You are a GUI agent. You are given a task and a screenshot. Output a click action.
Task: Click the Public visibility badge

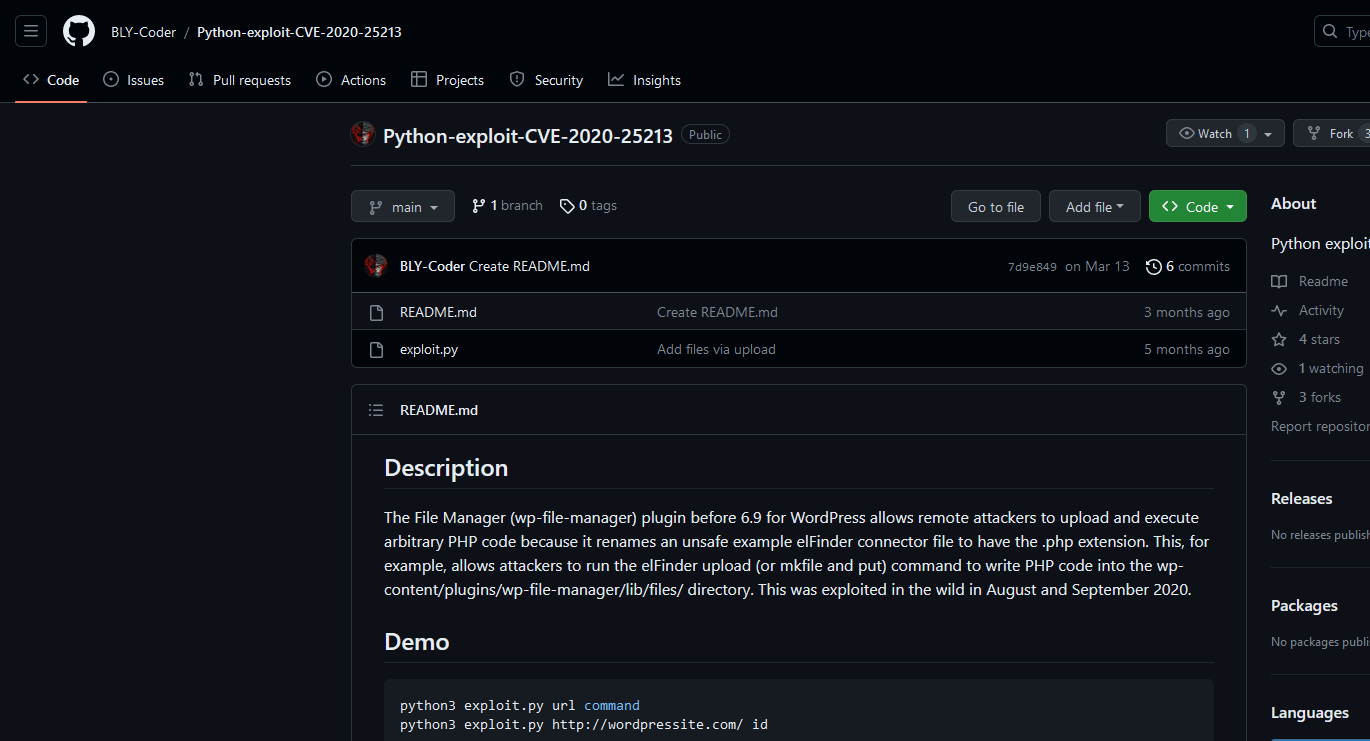(x=705, y=134)
